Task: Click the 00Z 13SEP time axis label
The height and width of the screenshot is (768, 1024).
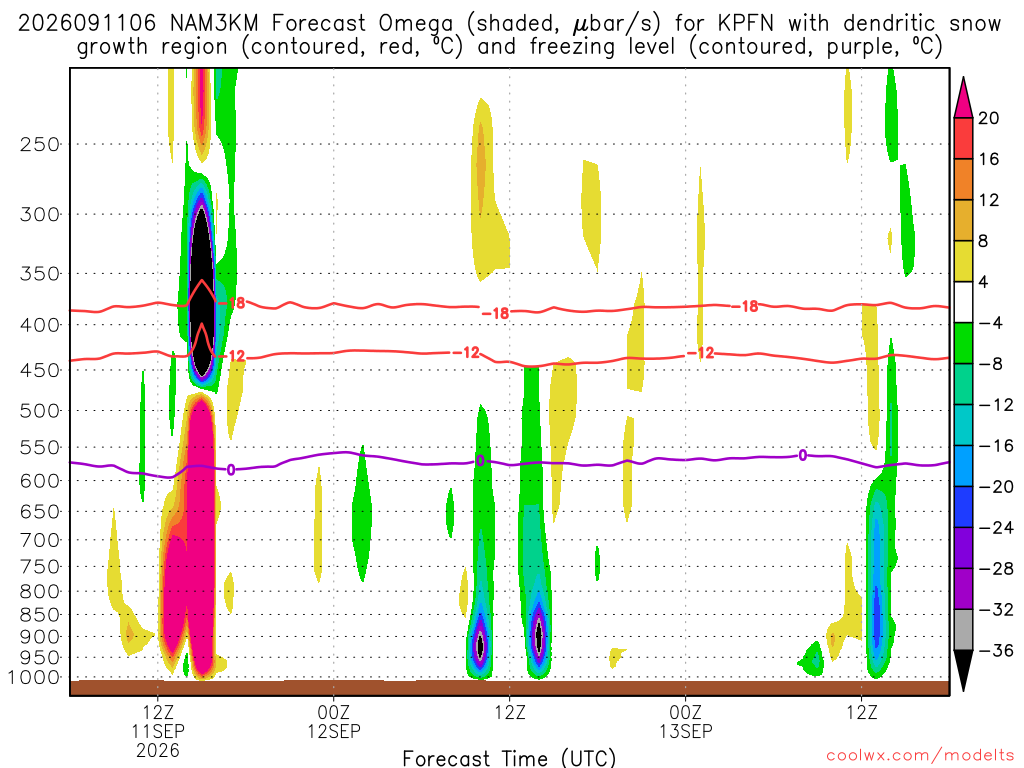Action: 686,722
